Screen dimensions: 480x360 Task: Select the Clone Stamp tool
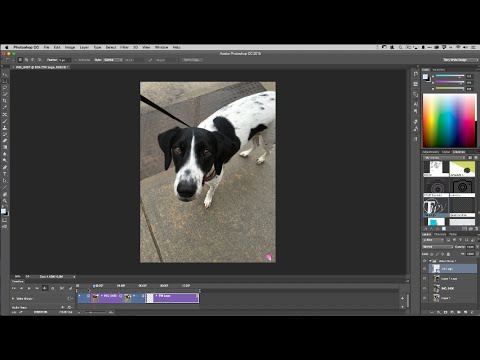[5, 128]
